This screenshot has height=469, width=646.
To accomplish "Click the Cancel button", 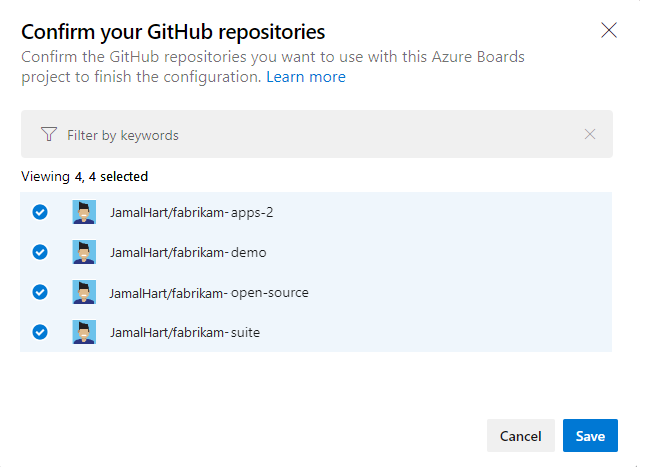I will click(520, 436).
